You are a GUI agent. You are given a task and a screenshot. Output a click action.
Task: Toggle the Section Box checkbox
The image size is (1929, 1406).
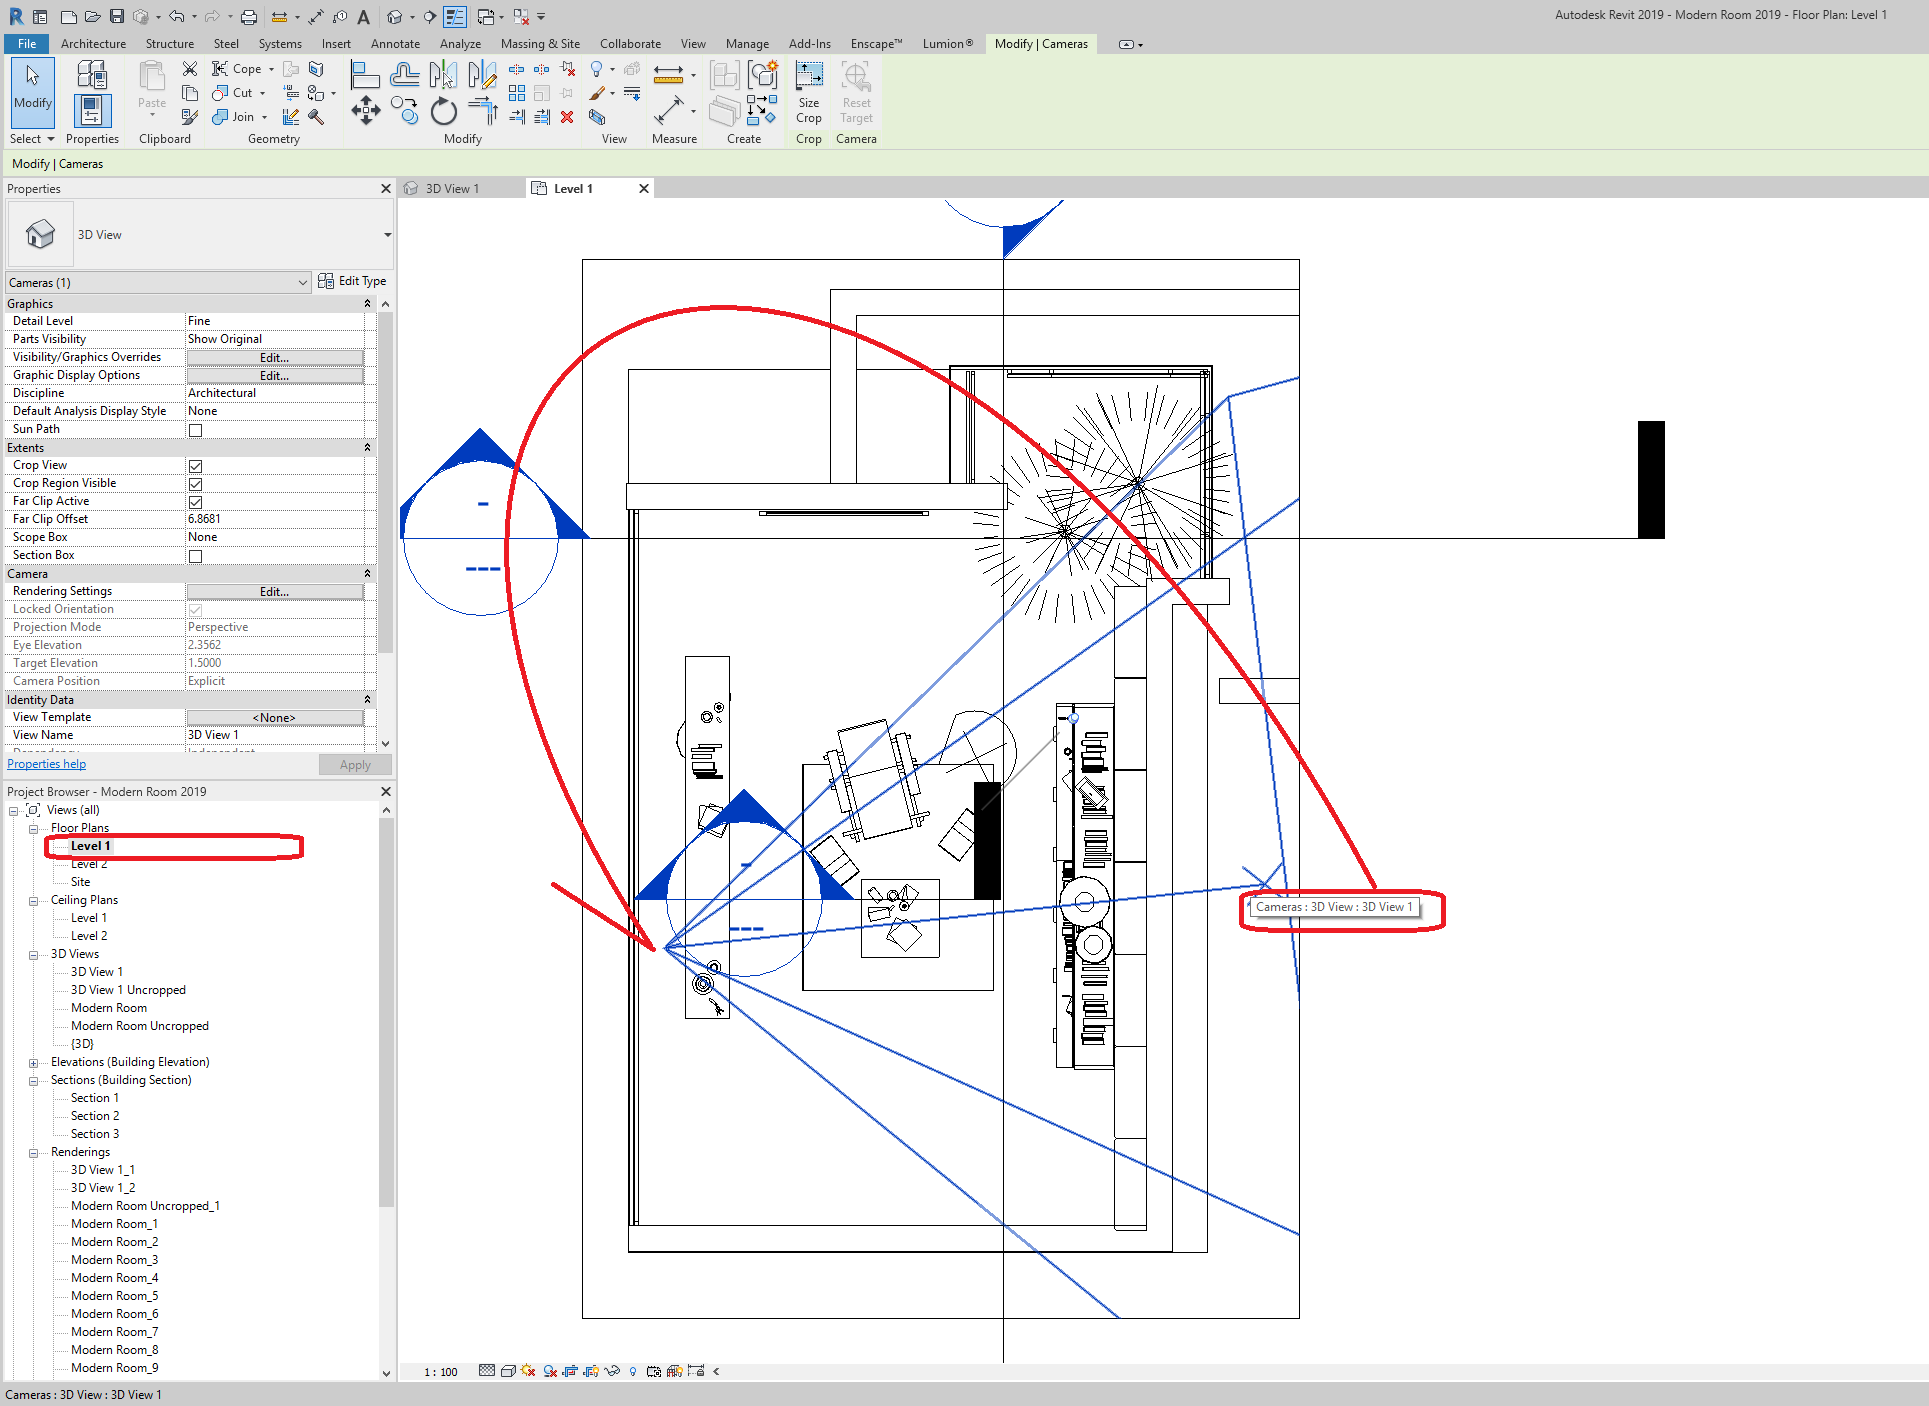pos(196,556)
